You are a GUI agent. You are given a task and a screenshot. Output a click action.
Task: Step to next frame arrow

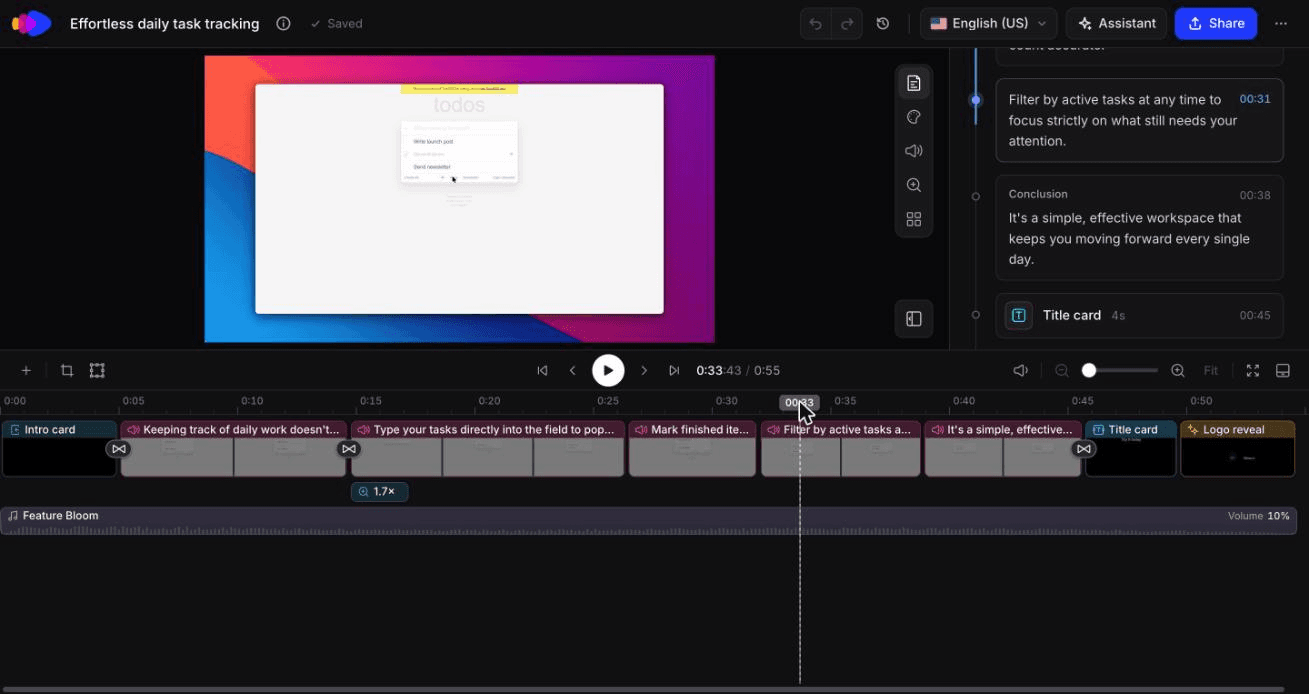(644, 370)
